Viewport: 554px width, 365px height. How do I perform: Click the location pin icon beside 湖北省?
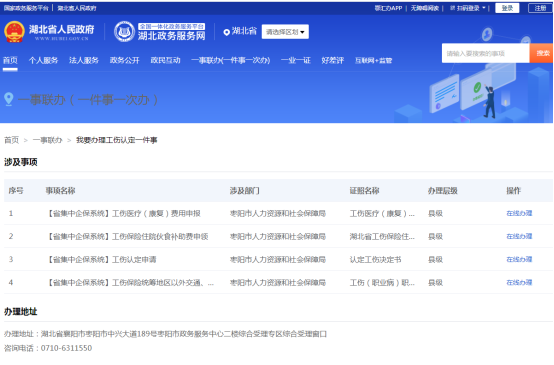coord(226,32)
